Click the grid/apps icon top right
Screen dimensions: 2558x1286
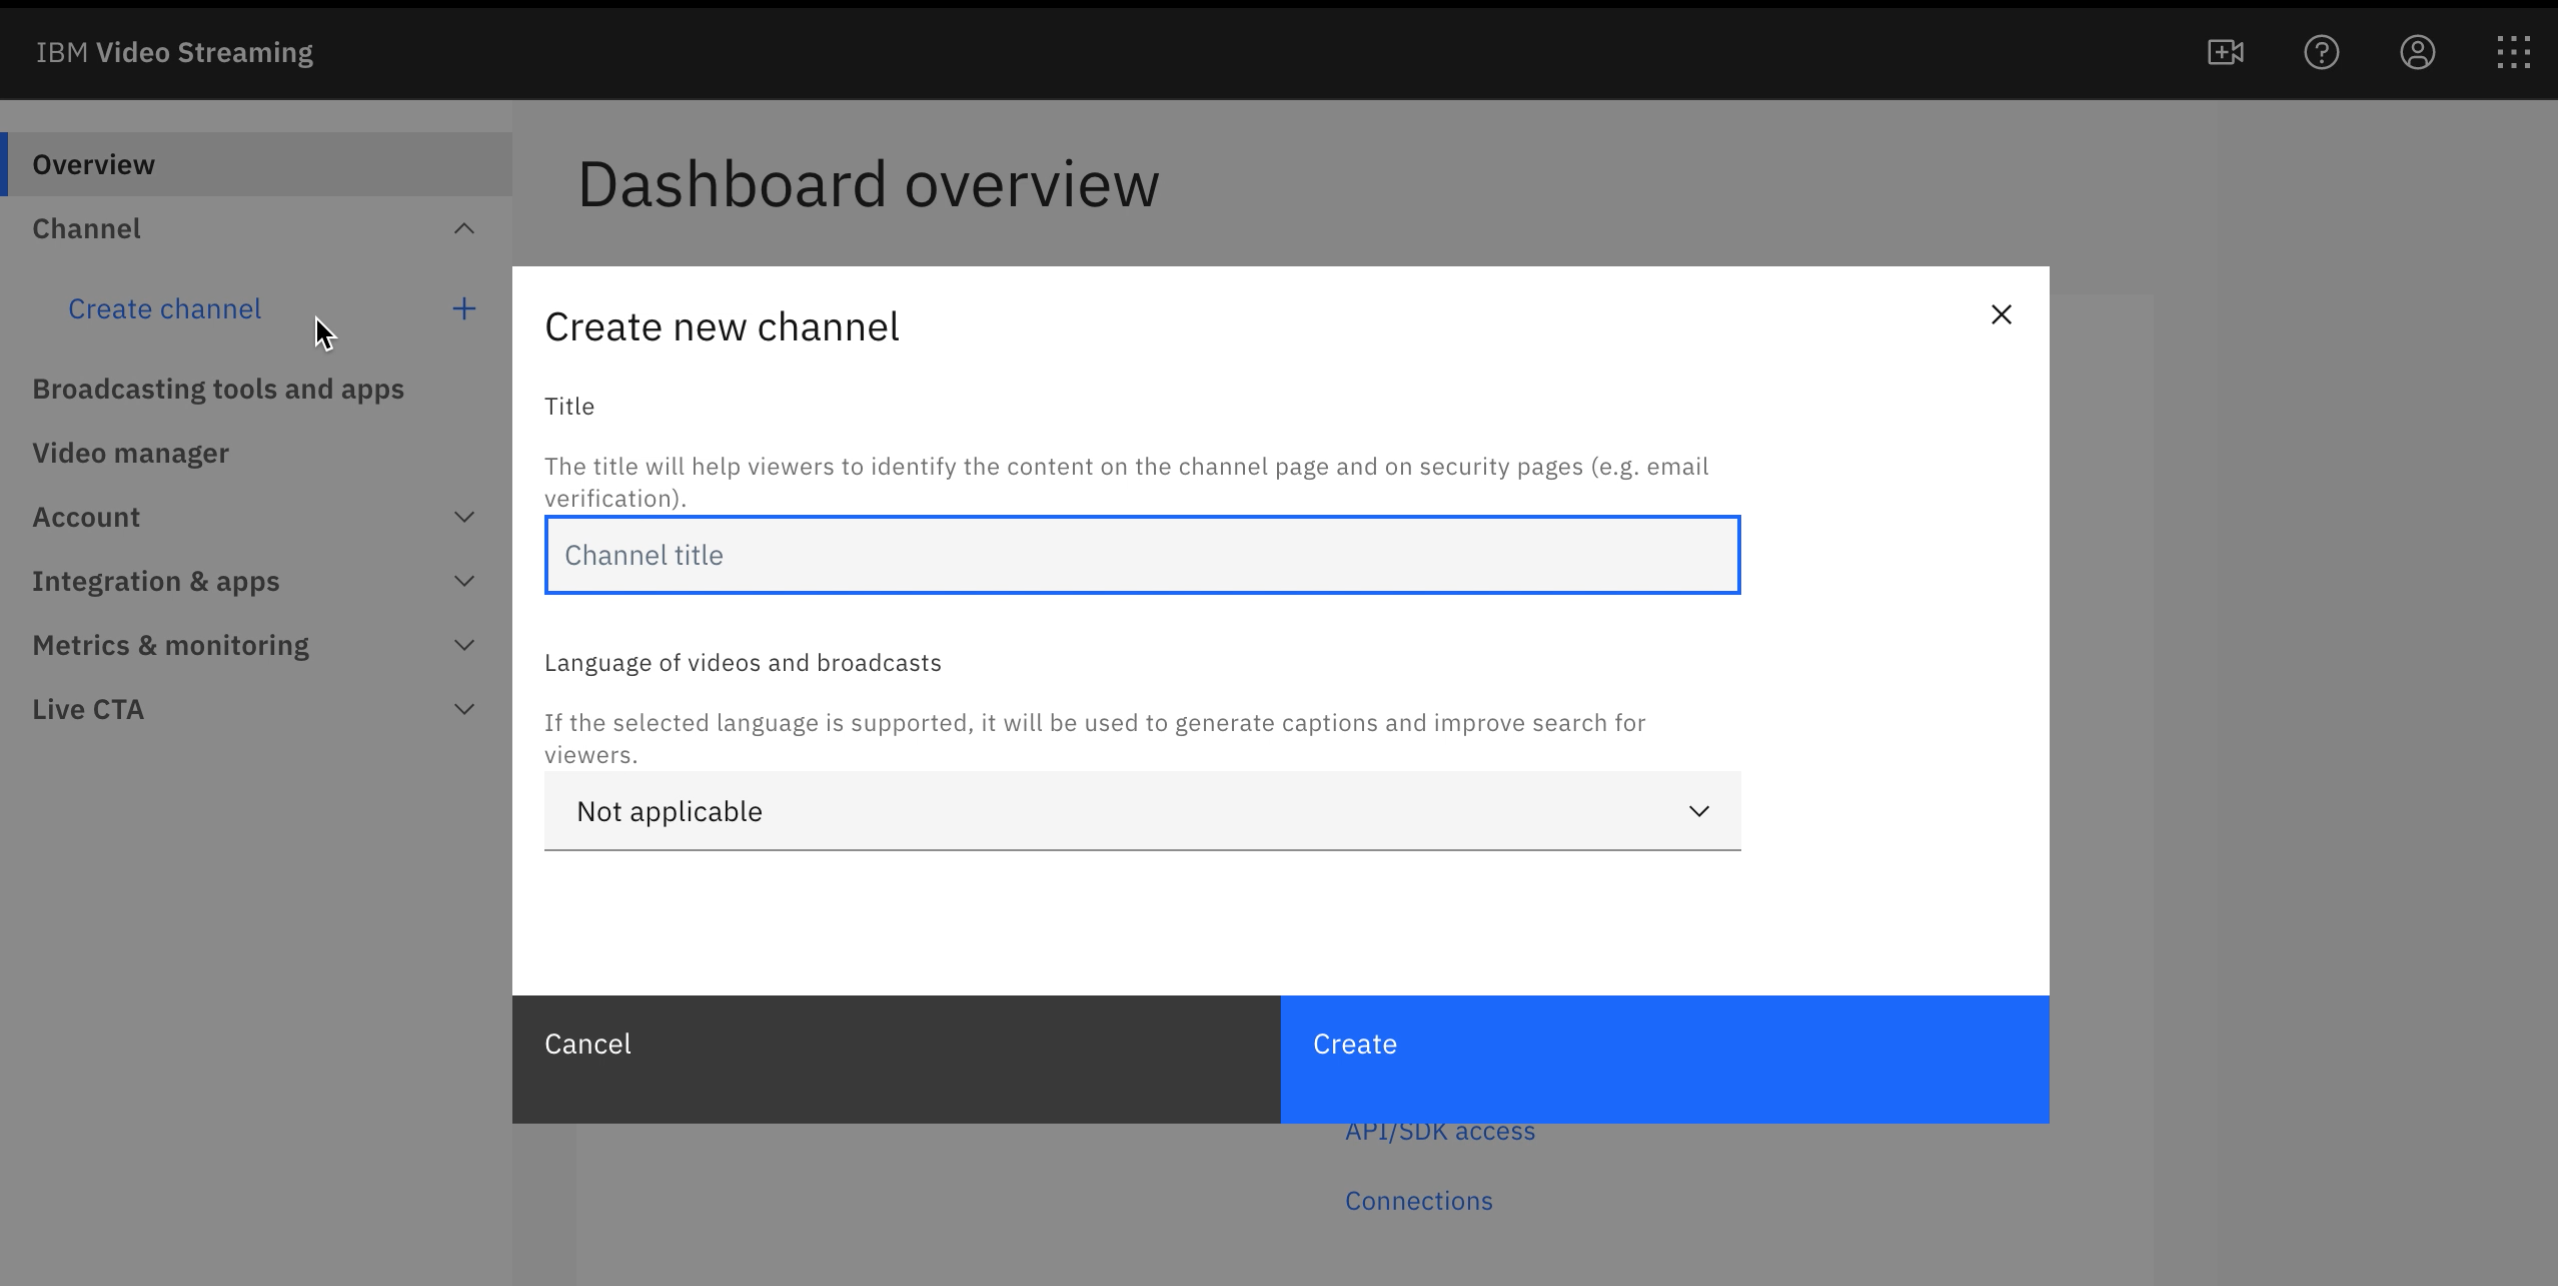[2512, 52]
